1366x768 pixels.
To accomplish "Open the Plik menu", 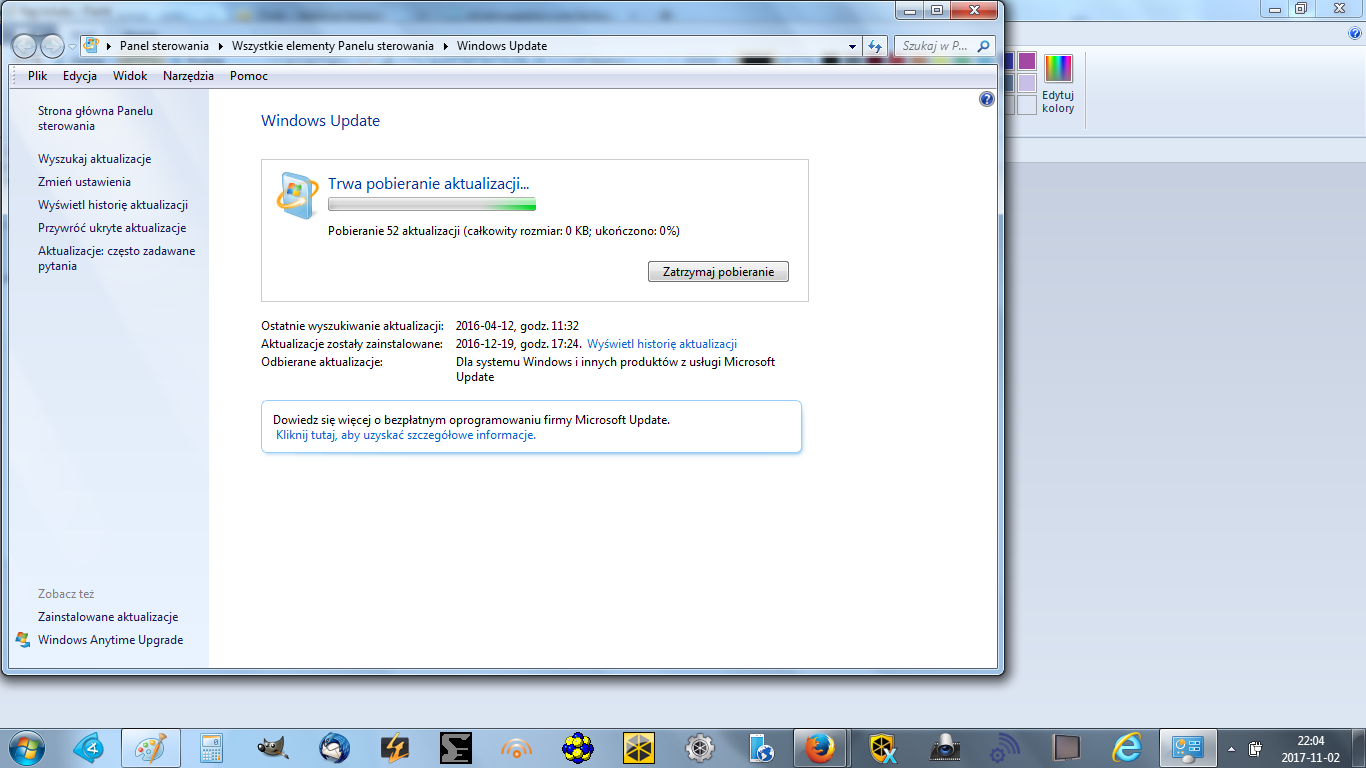I will coord(38,76).
